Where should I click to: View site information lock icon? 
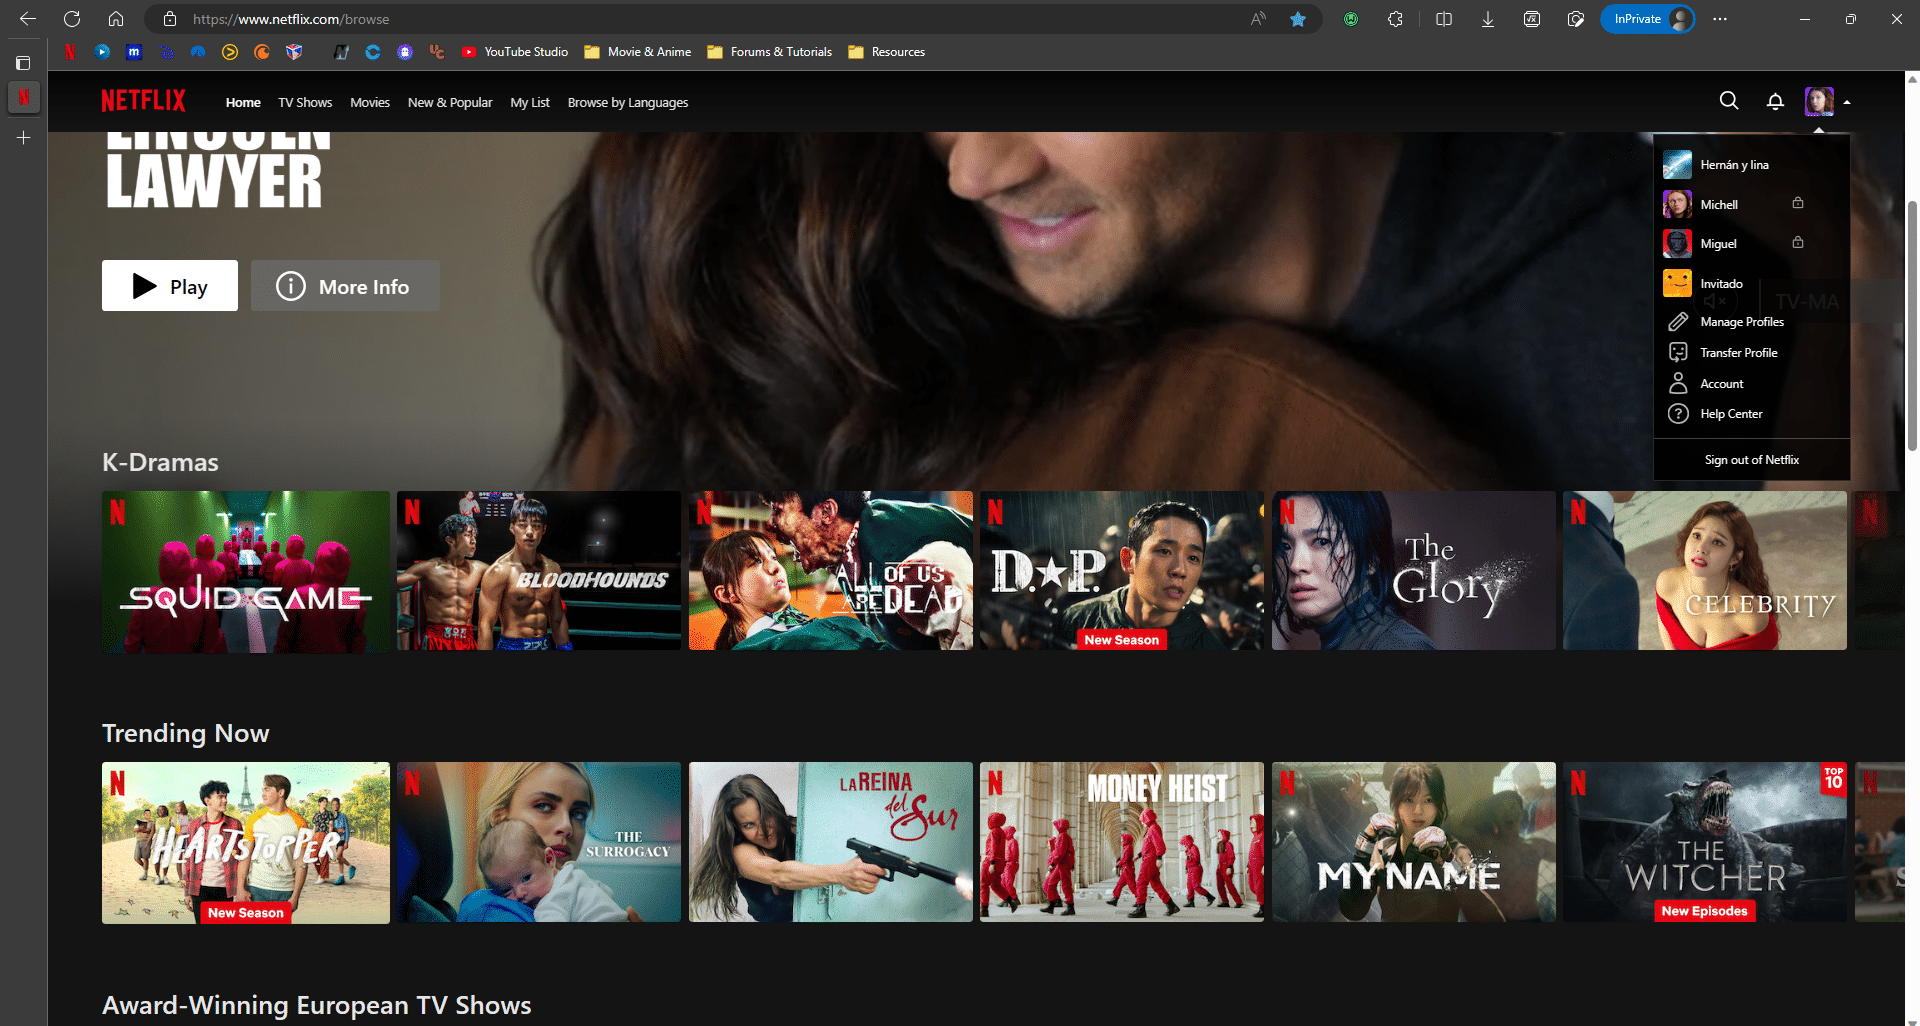pos(170,19)
